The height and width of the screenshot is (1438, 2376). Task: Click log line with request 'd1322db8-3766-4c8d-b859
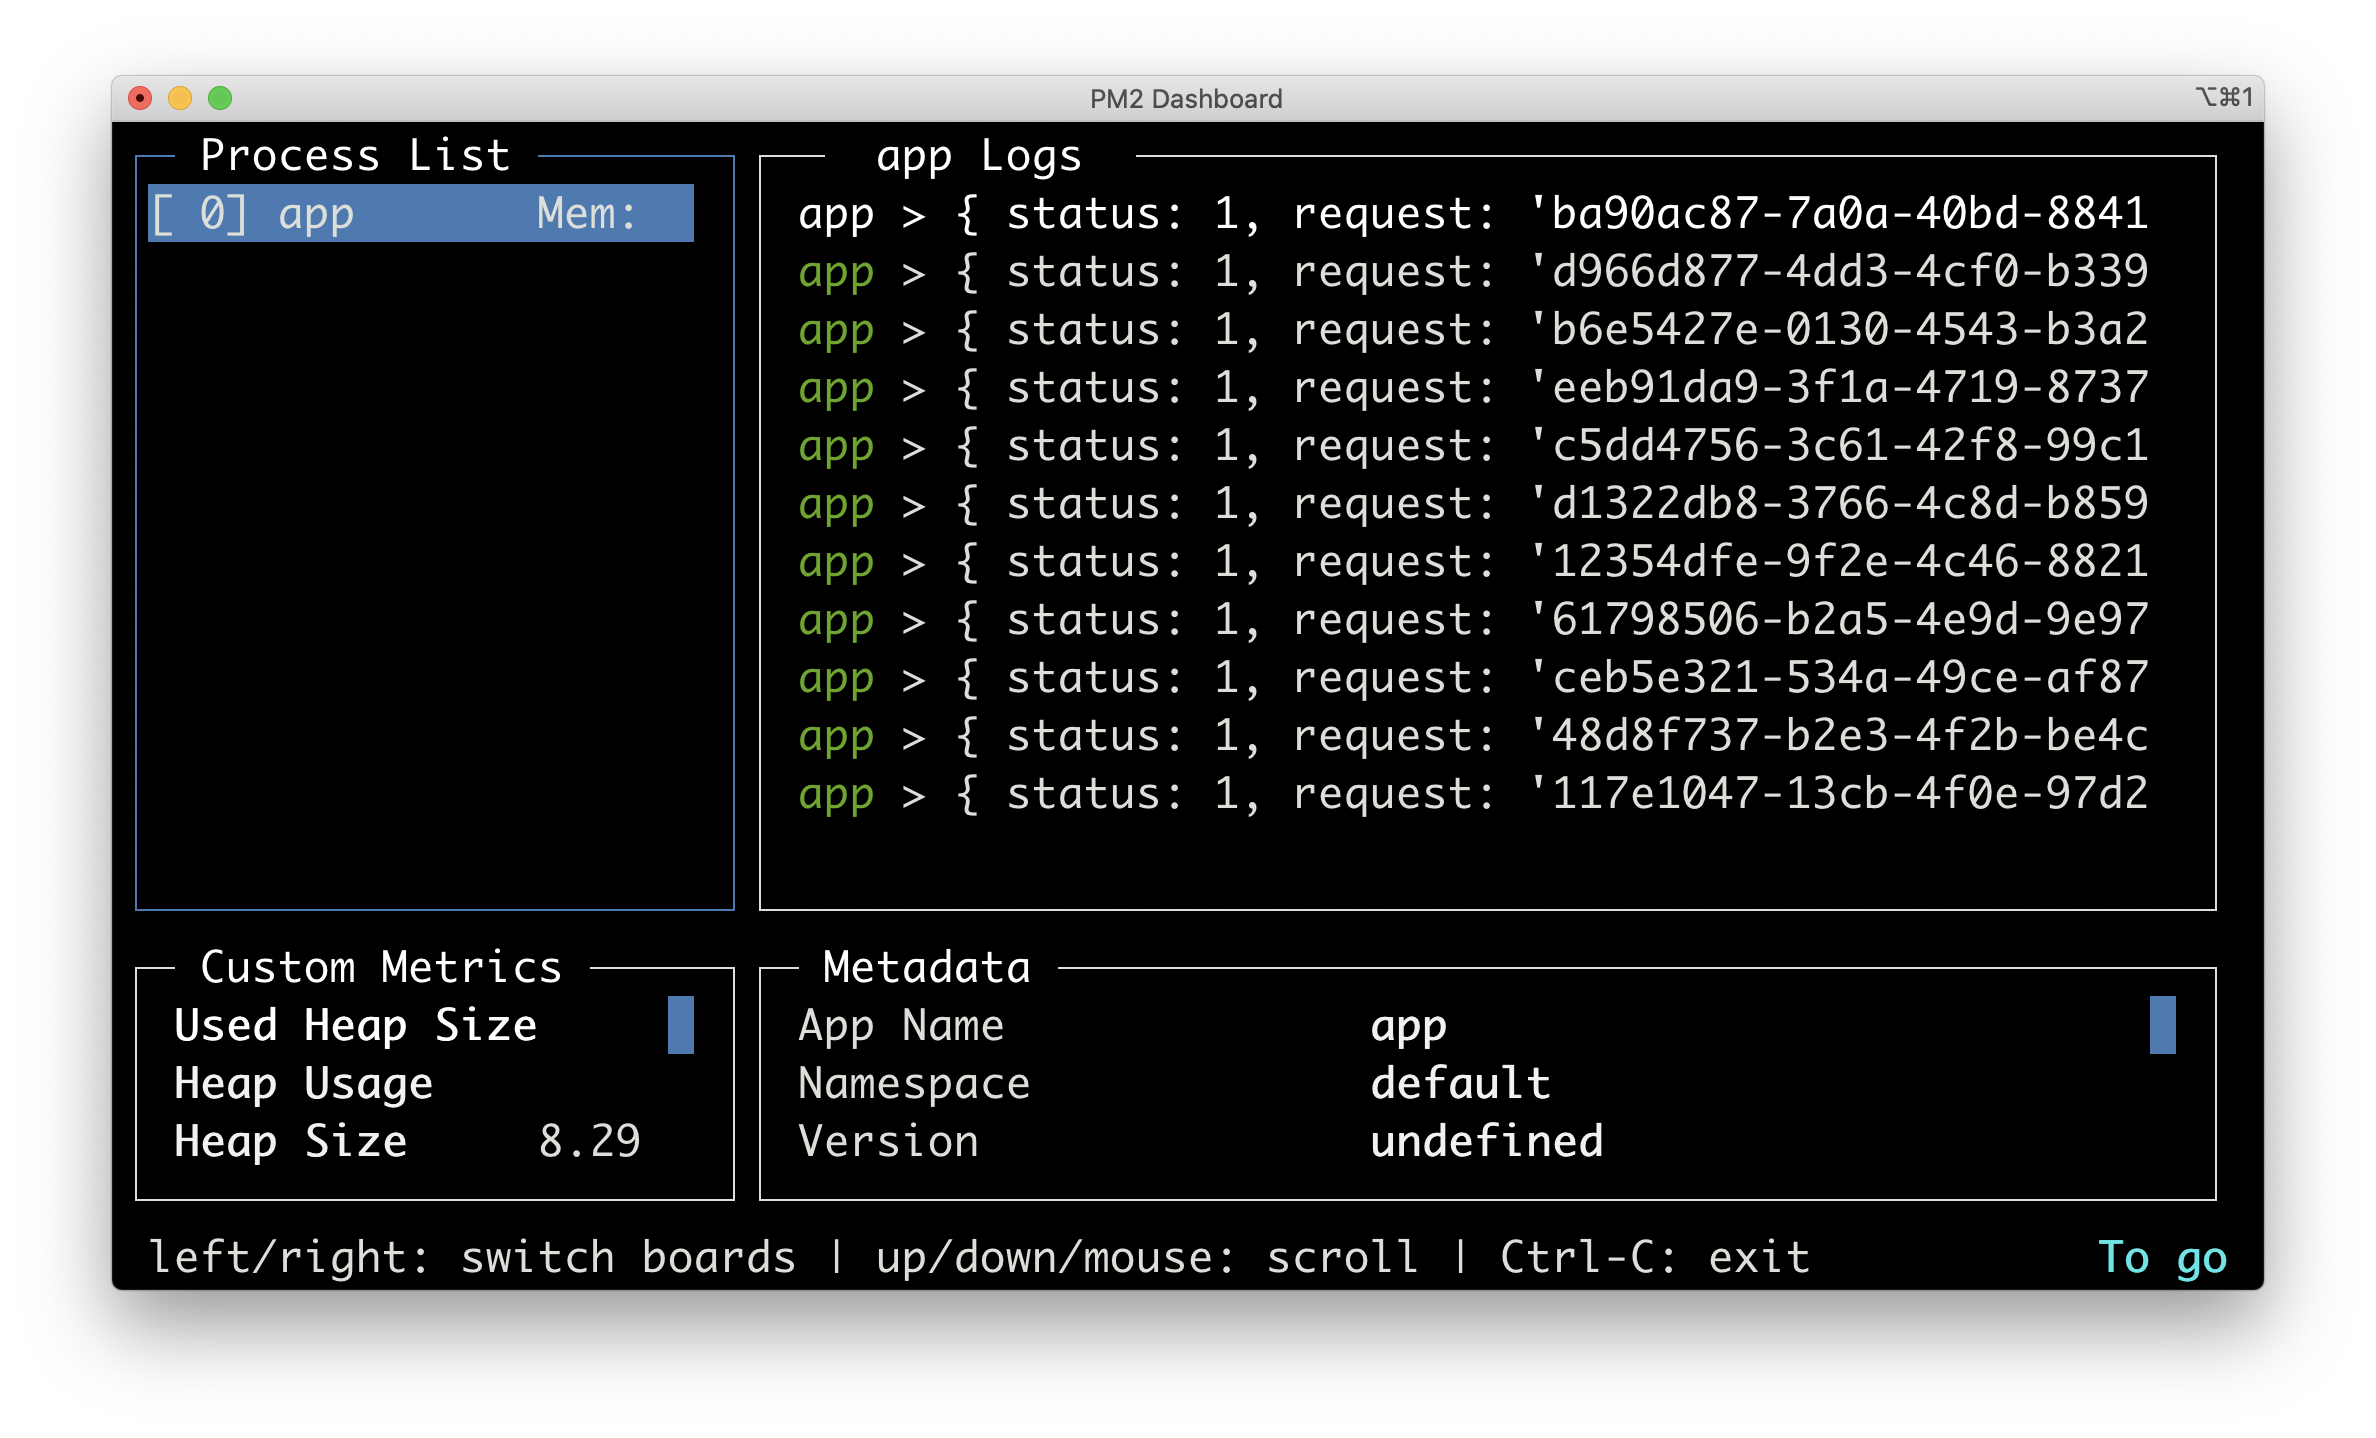coord(1473,503)
